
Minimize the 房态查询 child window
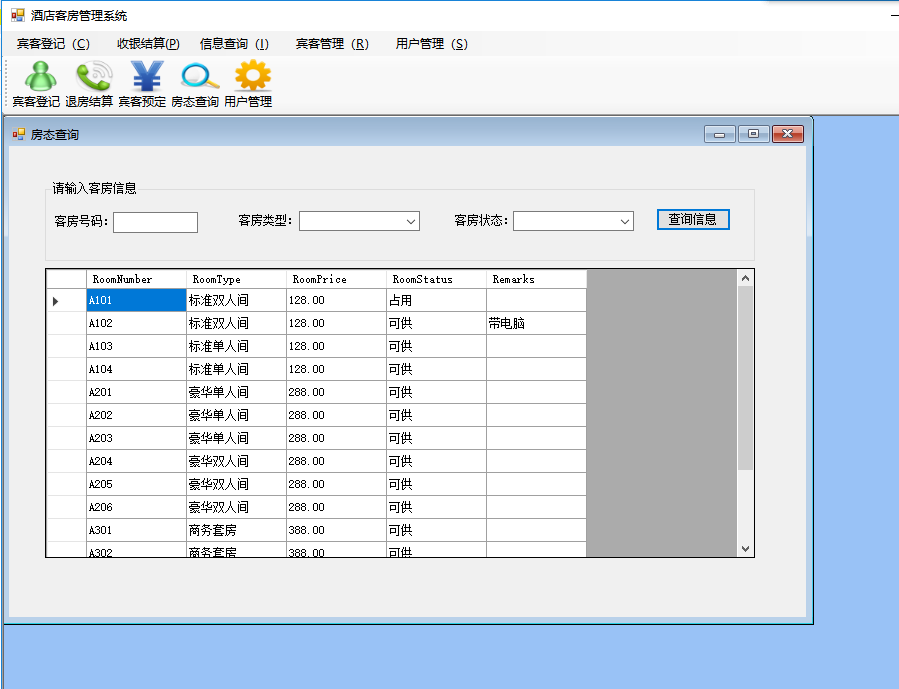coord(720,134)
